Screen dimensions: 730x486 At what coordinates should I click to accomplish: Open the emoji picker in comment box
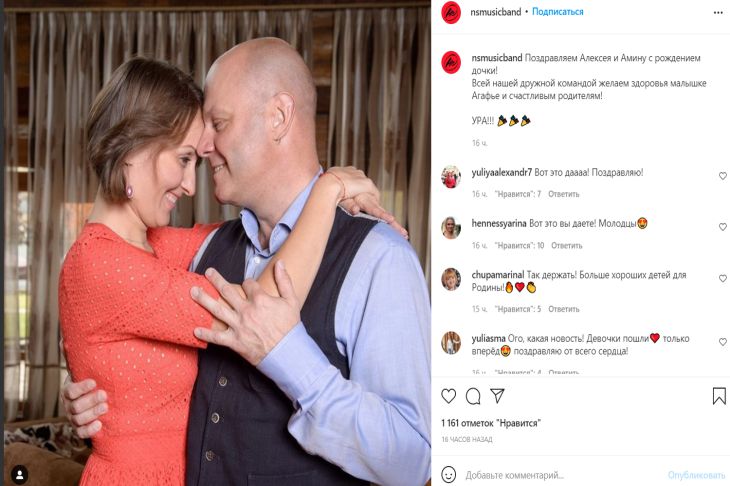[x=450, y=474]
